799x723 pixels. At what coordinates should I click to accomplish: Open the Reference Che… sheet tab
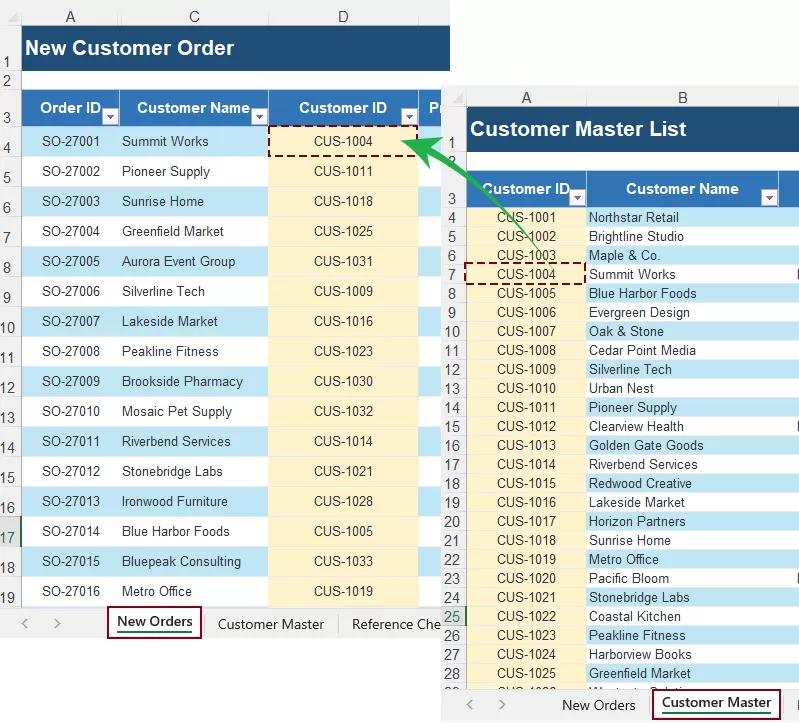pos(396,624)
